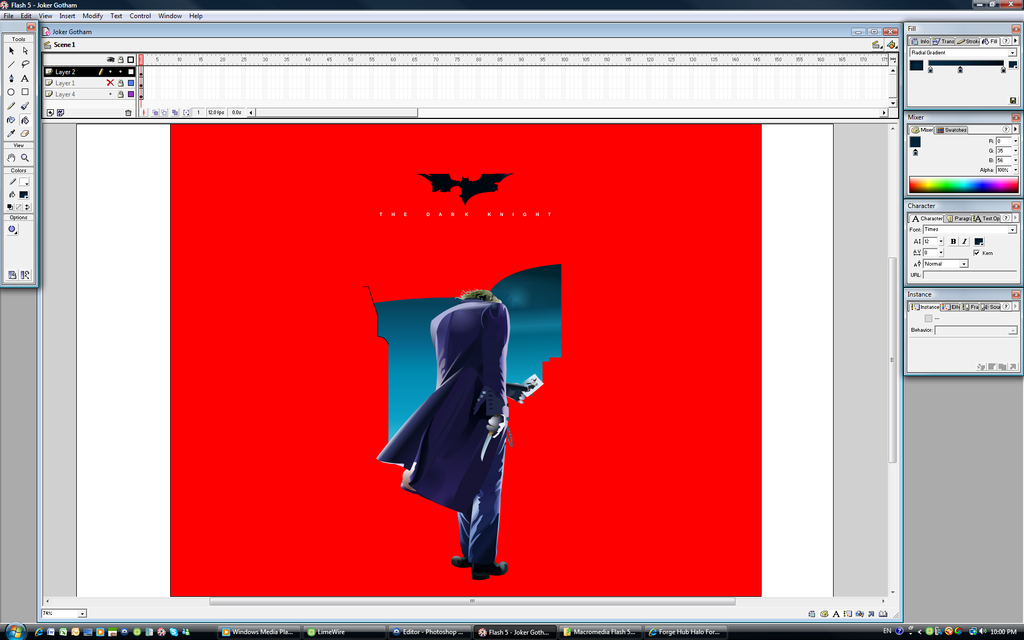Screen dimensions: 1024x640
Task: Select the Pen tool
Action: pyautogui.click(x=11, y=78)
